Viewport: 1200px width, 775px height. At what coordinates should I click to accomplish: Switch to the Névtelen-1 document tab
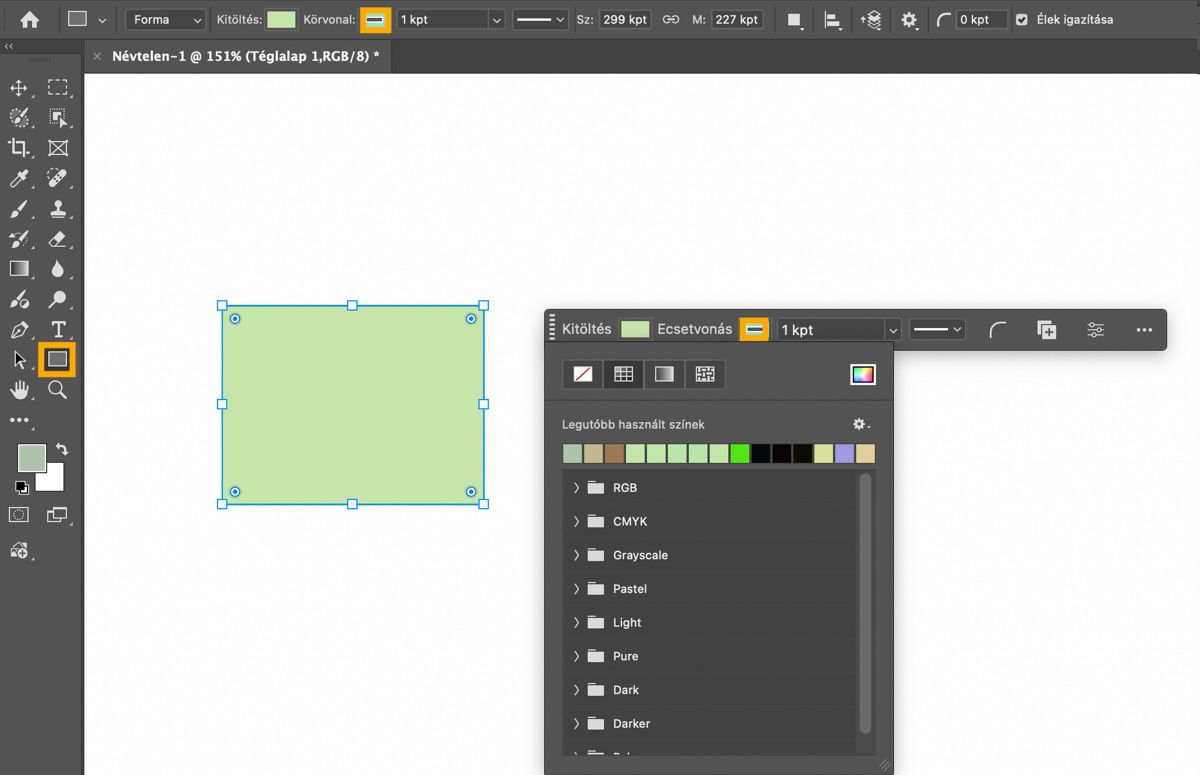tap(245, 57)
